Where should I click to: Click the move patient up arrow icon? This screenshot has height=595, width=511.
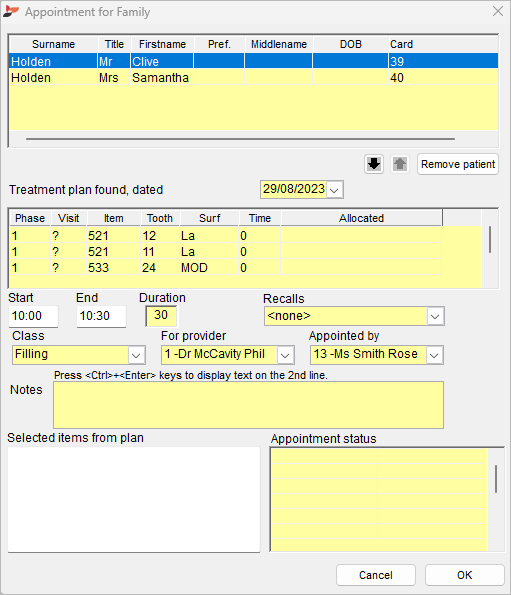coord(399,164)
